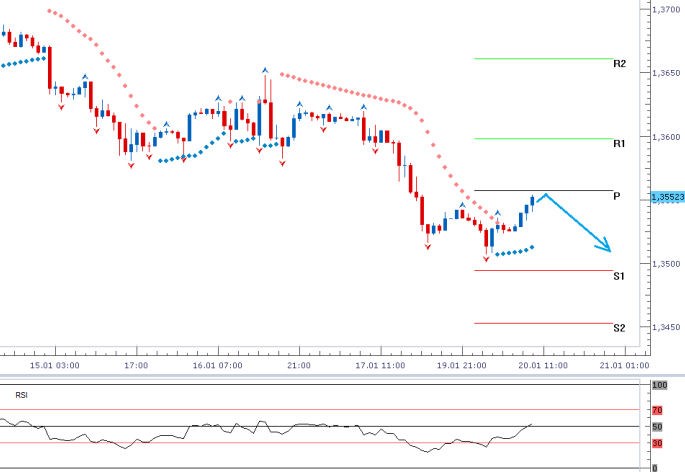Click the RSI 100 scale value
Viewport: 685px width, 472px height.
click(660, 385)
